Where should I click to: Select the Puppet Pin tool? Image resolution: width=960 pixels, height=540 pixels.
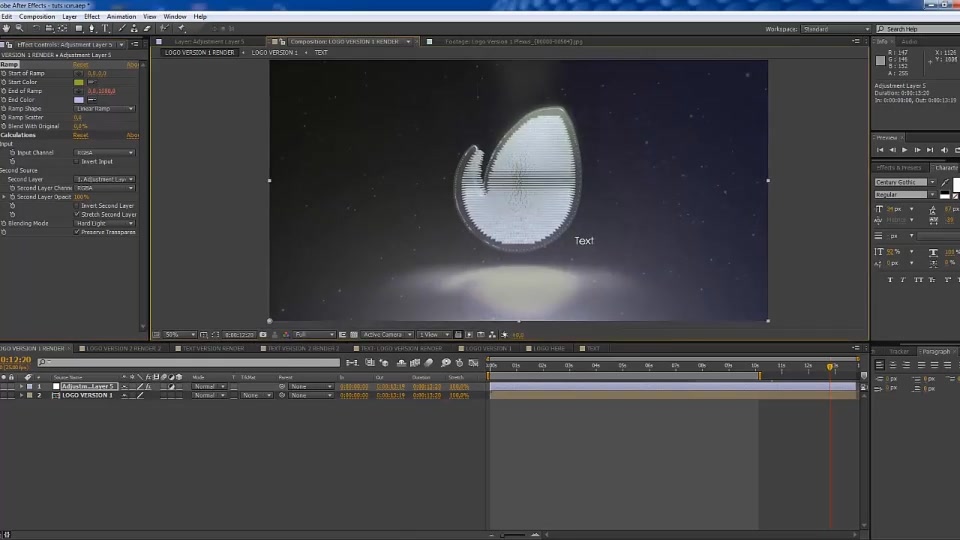[181, 28]
